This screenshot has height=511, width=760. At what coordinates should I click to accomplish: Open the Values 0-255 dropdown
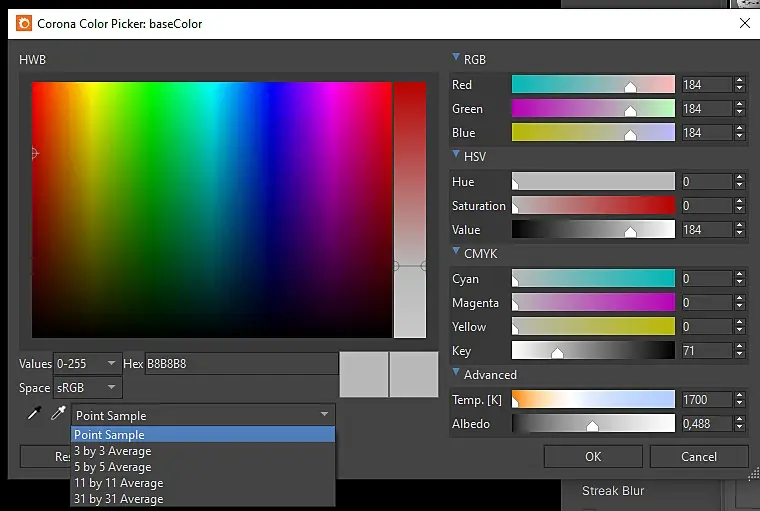pyautogui.click(x=88, y=364)
